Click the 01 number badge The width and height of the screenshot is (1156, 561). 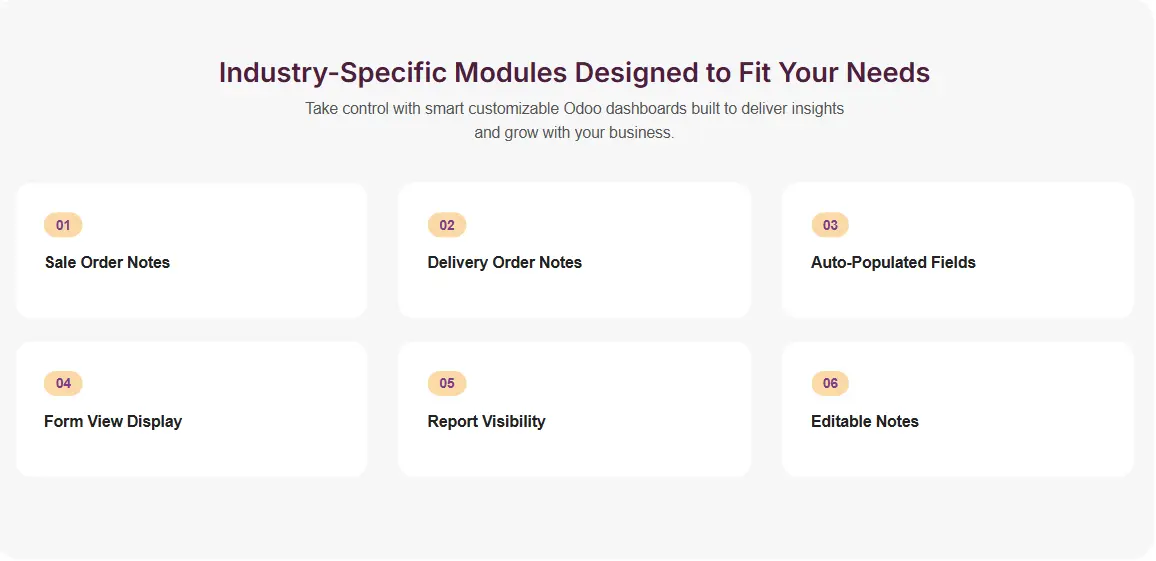tap(63, 225)
